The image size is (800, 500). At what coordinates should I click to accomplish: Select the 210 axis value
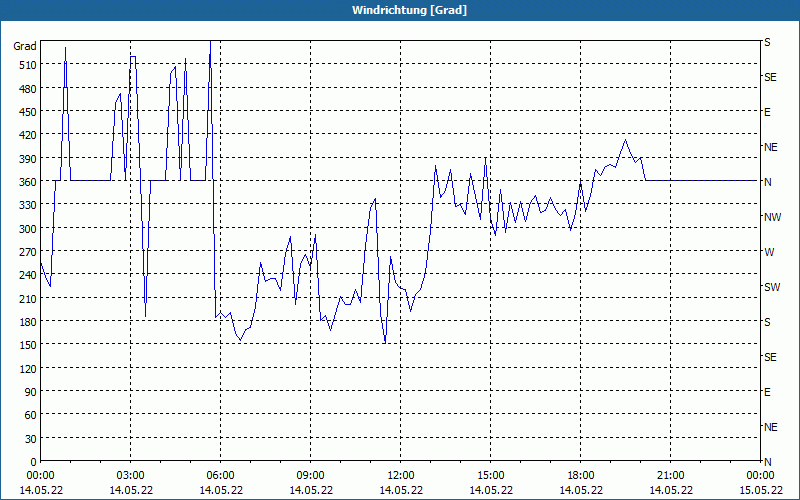click(28, 299)
